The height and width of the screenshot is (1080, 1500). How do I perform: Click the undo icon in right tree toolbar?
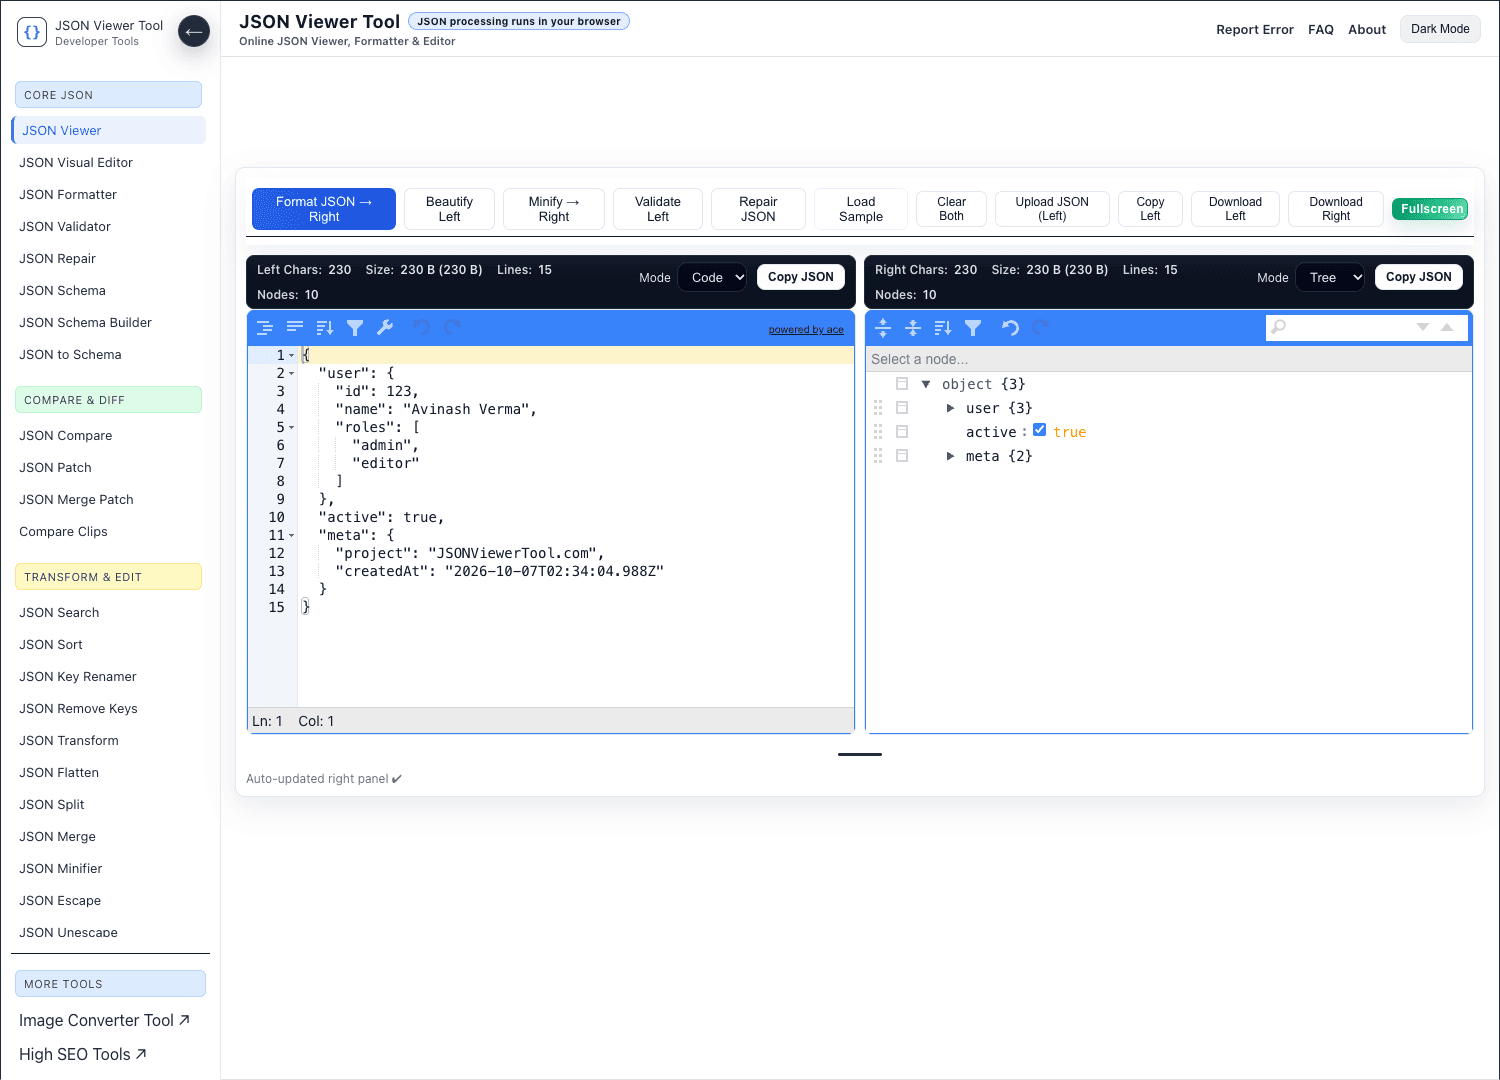pos(1010,327)
